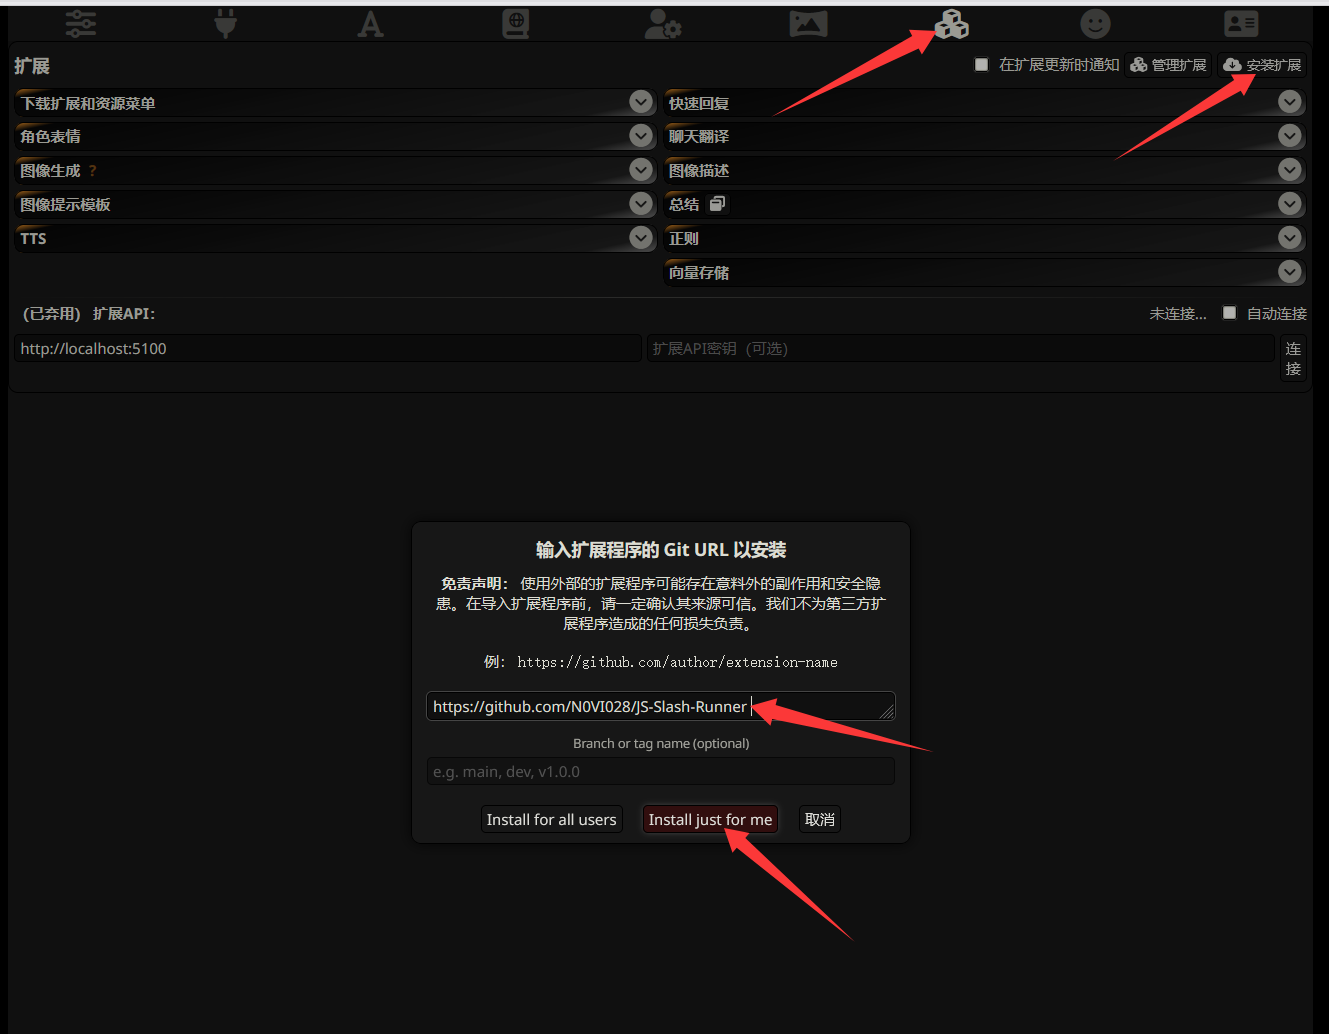
Task: Click the Branch or tag name field
Action: click(x=660, y=772)
